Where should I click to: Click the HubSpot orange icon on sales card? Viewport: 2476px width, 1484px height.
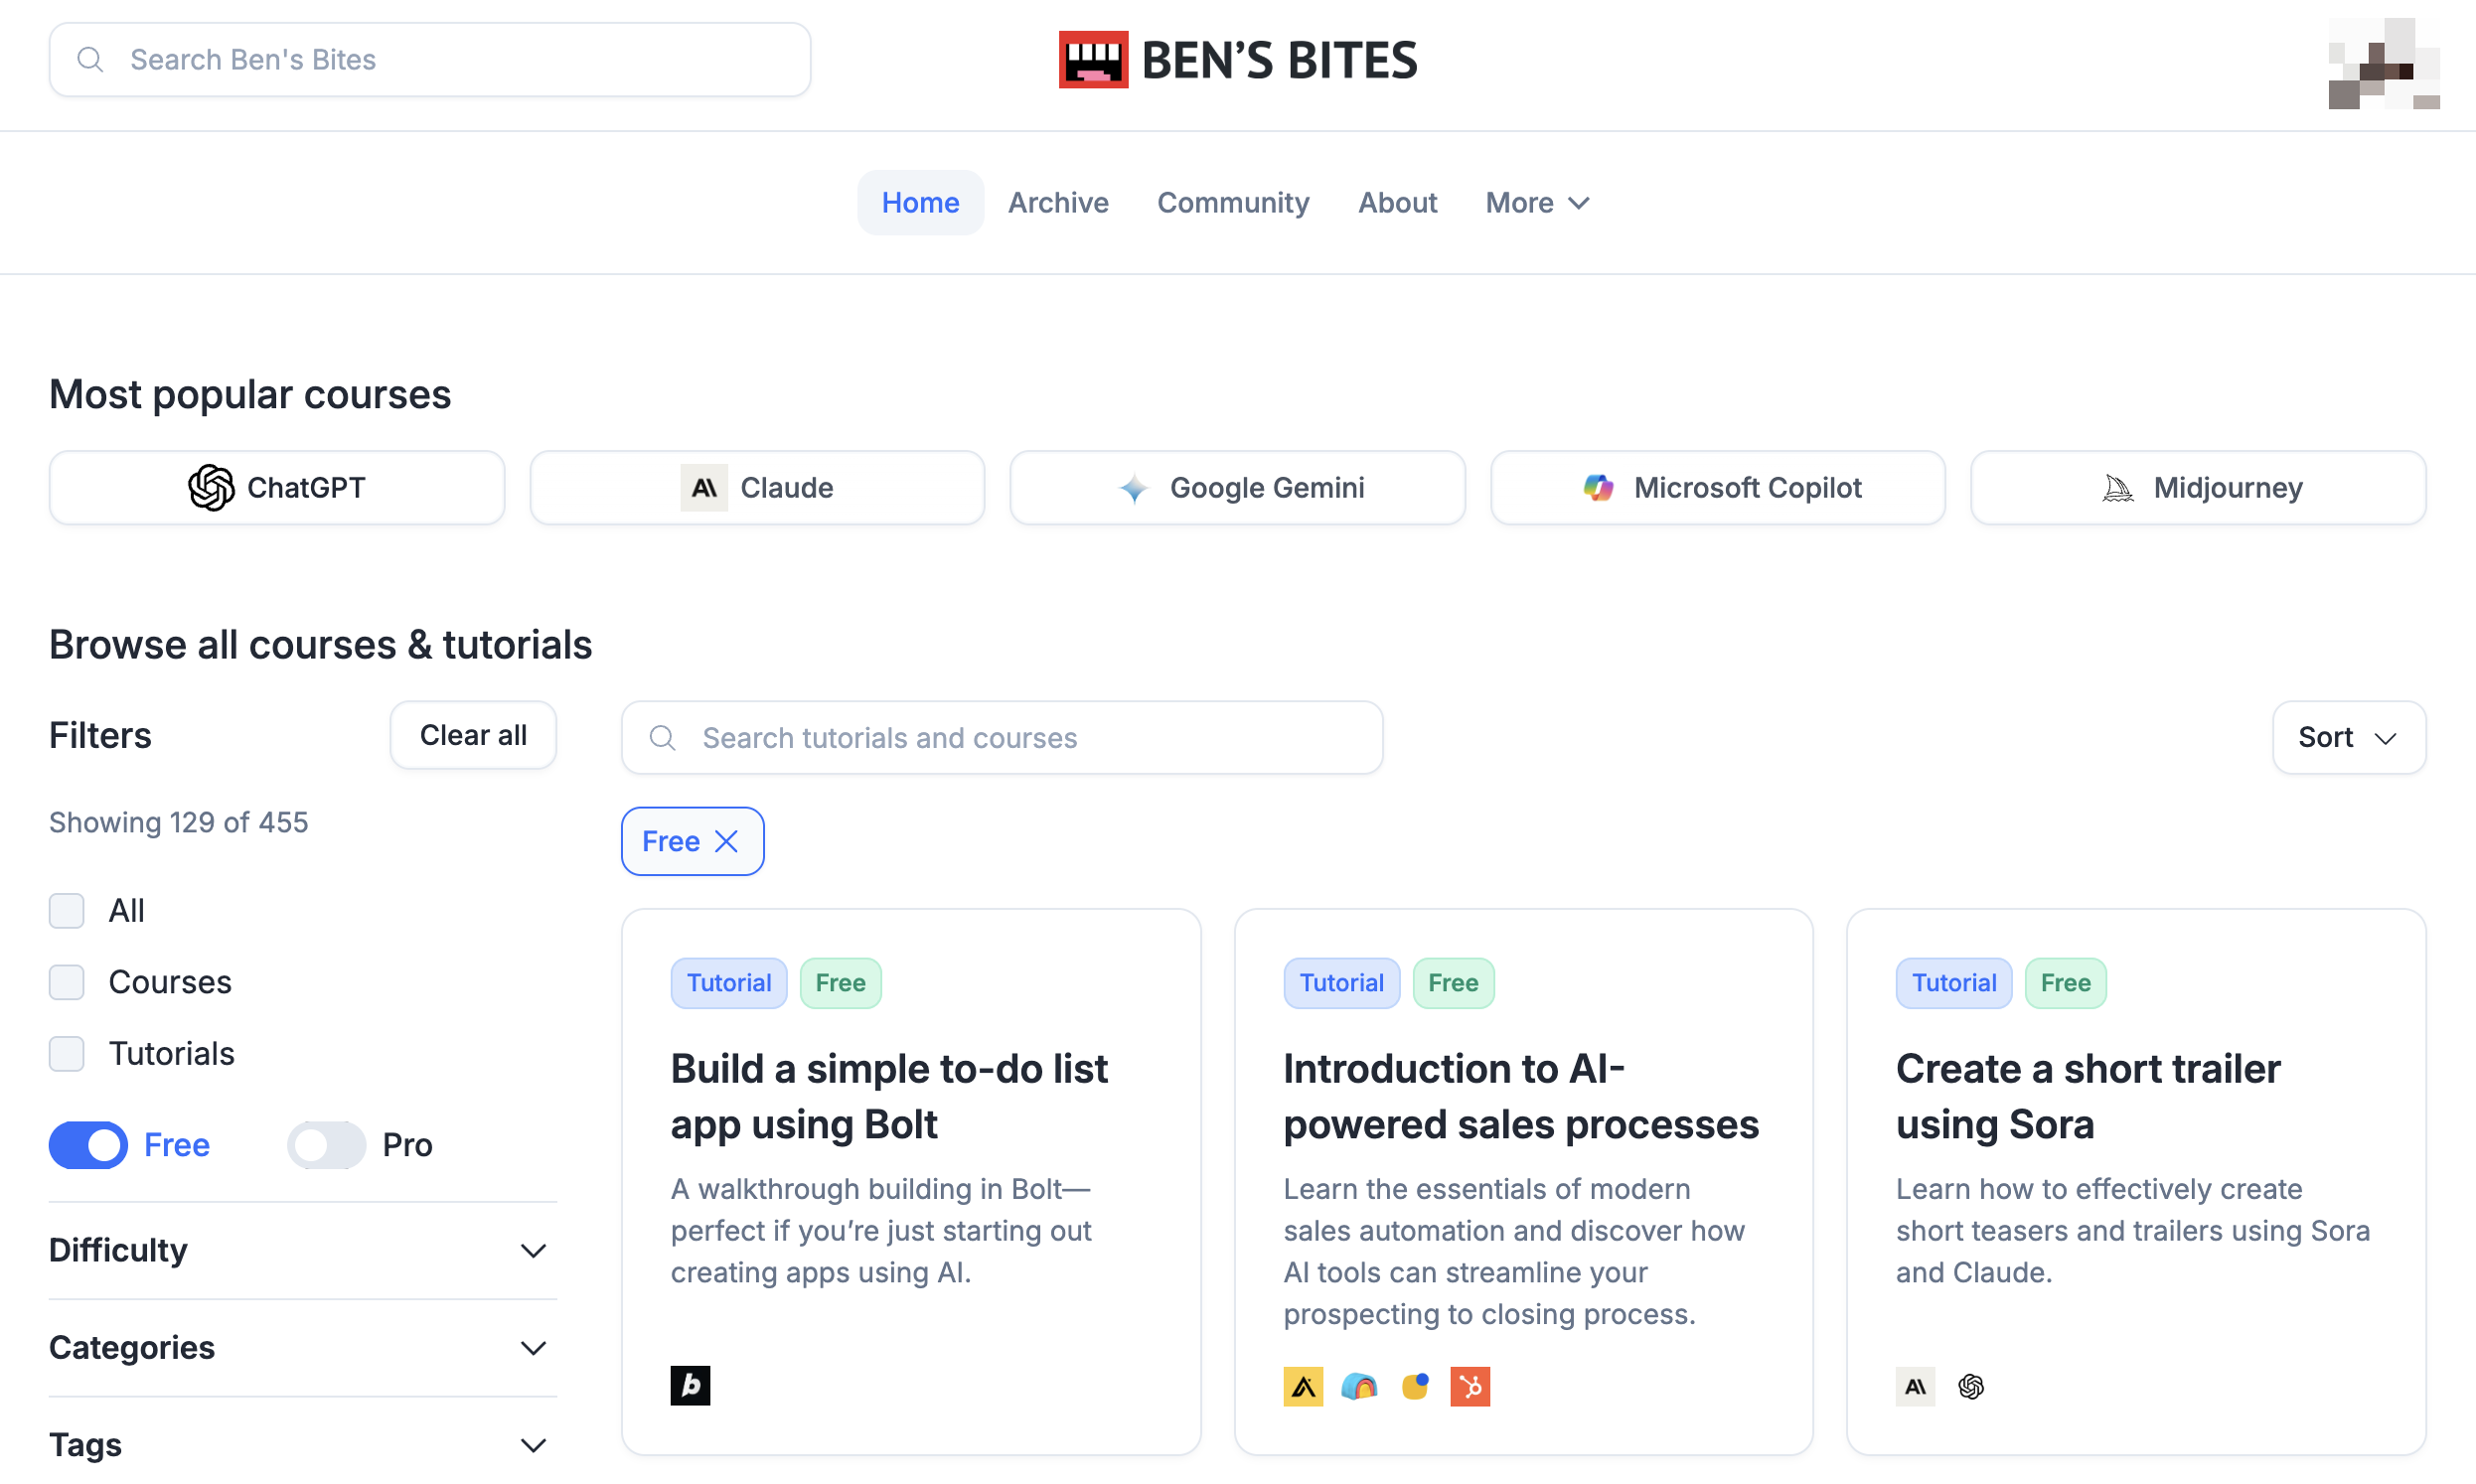(1470, 1387)
